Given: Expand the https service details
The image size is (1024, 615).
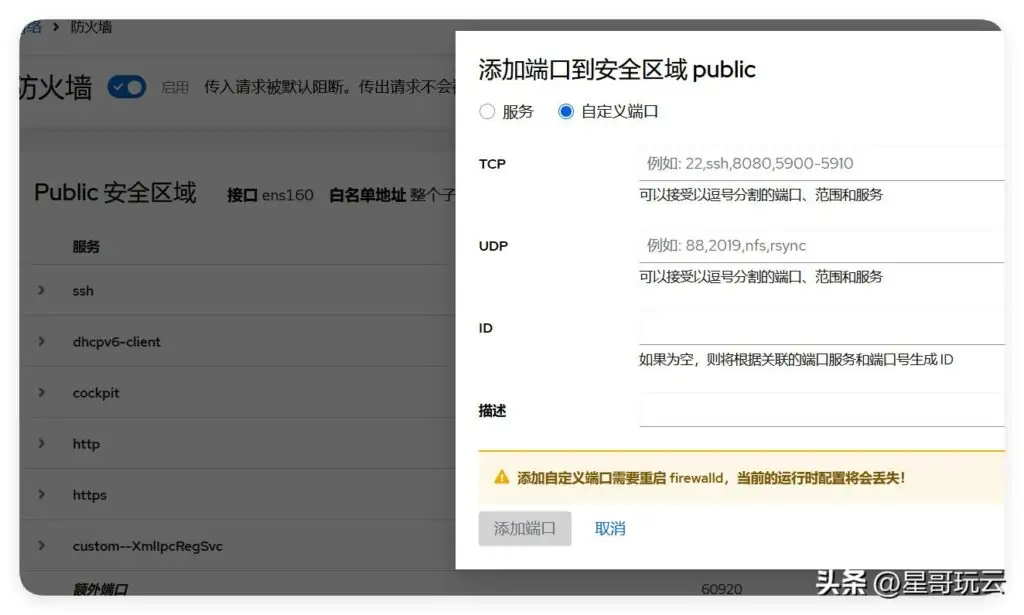Looking at the screenshot, I should coord(40,494).
